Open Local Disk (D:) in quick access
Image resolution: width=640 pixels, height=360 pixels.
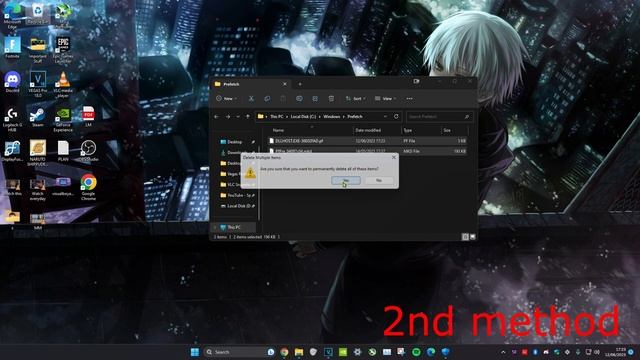point(238,206)
